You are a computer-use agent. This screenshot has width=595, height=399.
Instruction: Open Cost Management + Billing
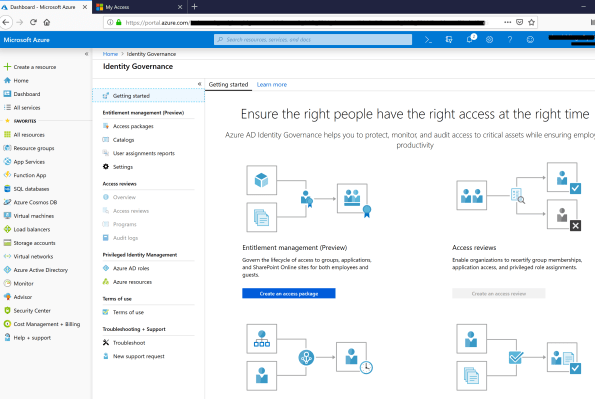point(46,324)
